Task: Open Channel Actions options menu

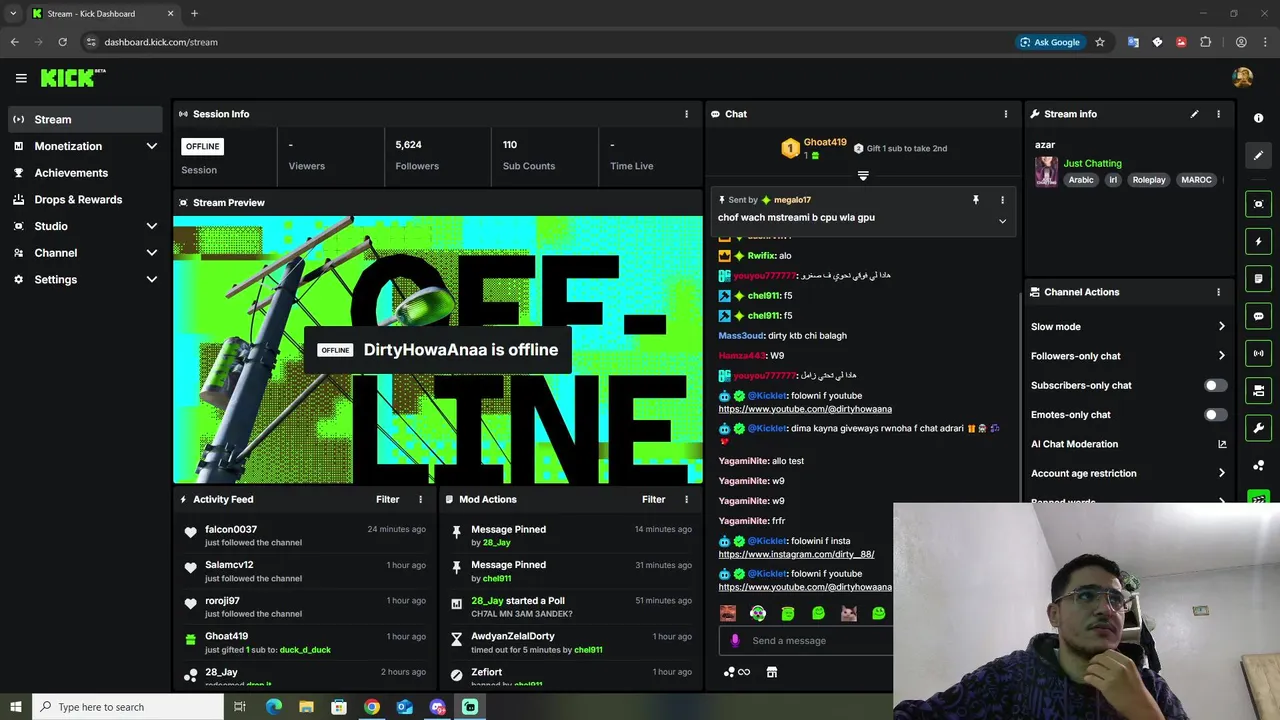Action: (x=1218, y=292)
